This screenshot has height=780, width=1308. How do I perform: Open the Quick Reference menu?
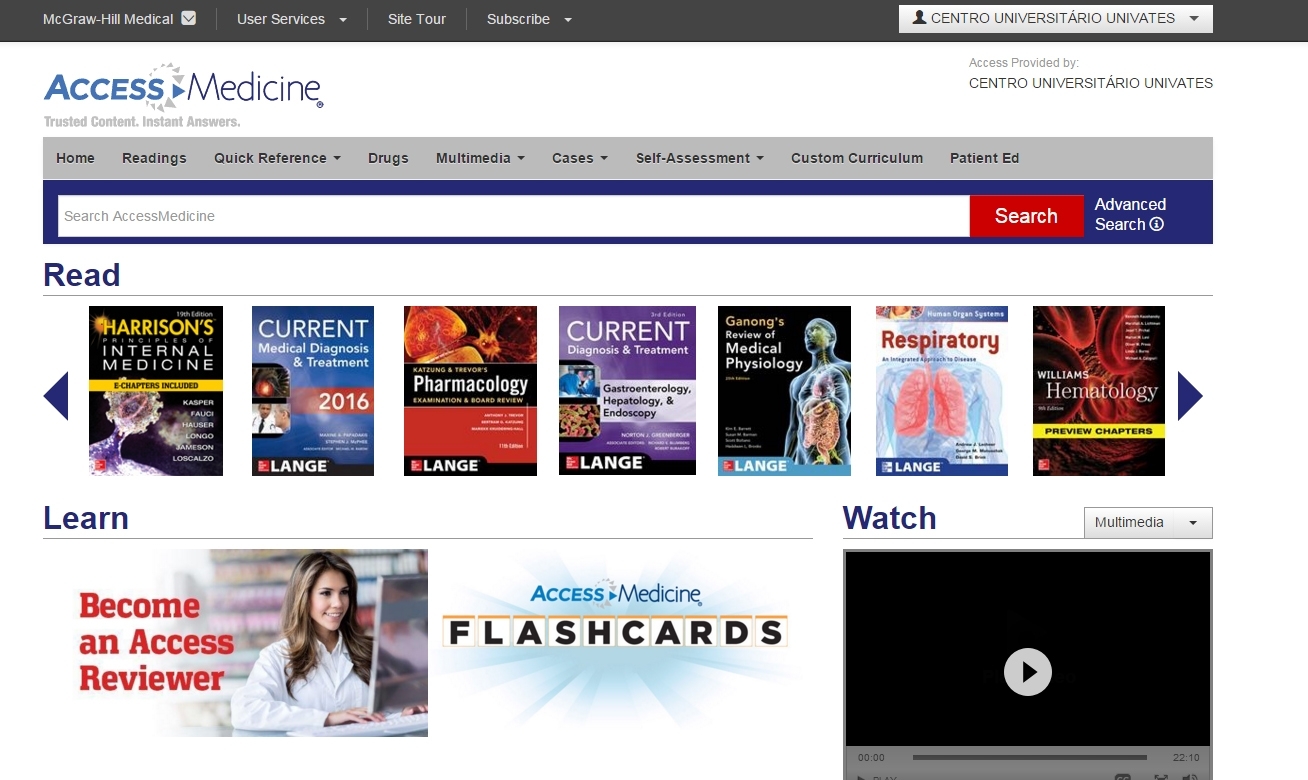pos(277,158)
